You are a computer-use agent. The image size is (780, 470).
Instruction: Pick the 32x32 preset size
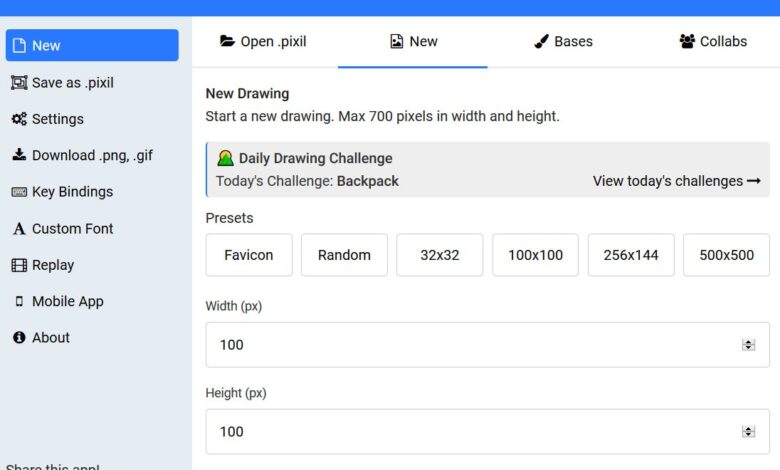pos(440,255)
